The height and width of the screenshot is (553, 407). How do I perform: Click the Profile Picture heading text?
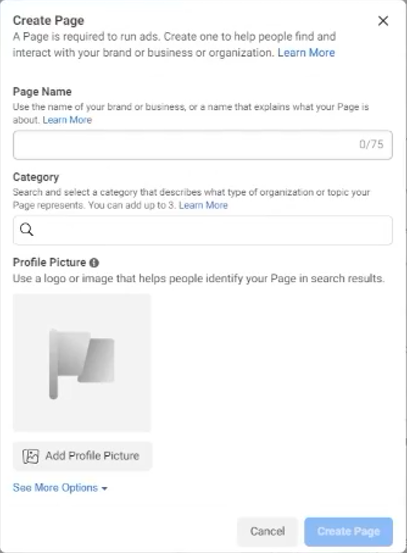tap(49, 262)
